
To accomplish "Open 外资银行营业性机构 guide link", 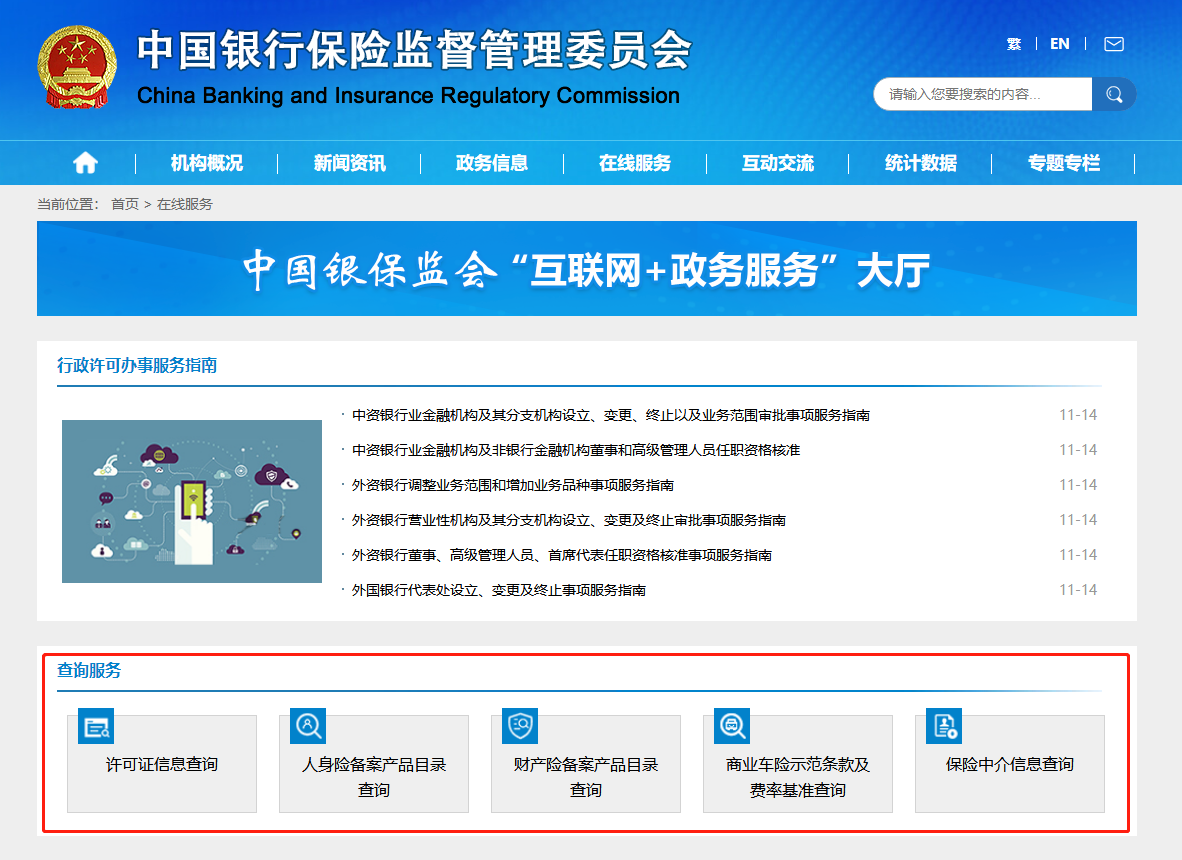I will (569, 520).
